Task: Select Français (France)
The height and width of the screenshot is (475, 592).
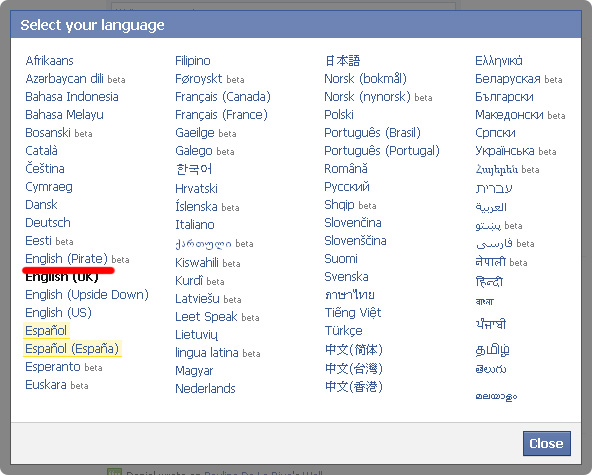Action: click(x=221, y=114)
